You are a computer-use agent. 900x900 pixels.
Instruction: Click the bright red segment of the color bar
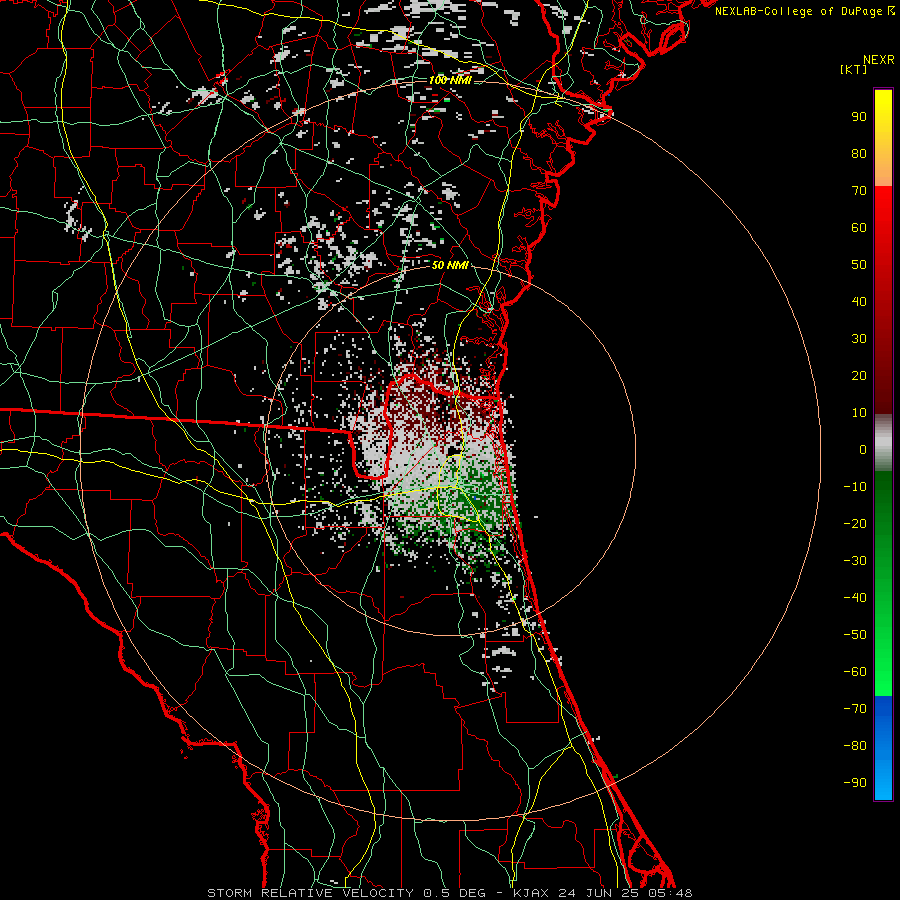point(883,298)
